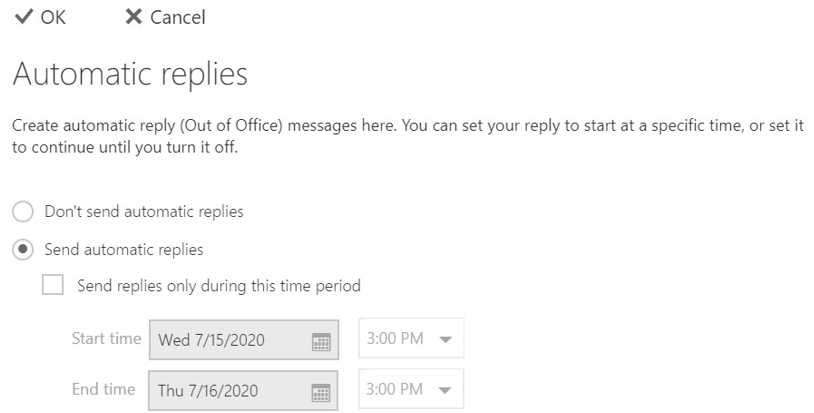The height and width of the screenshot is (413, 814).
Task: Open the Start time calendar picker icon
Action: 321,342
